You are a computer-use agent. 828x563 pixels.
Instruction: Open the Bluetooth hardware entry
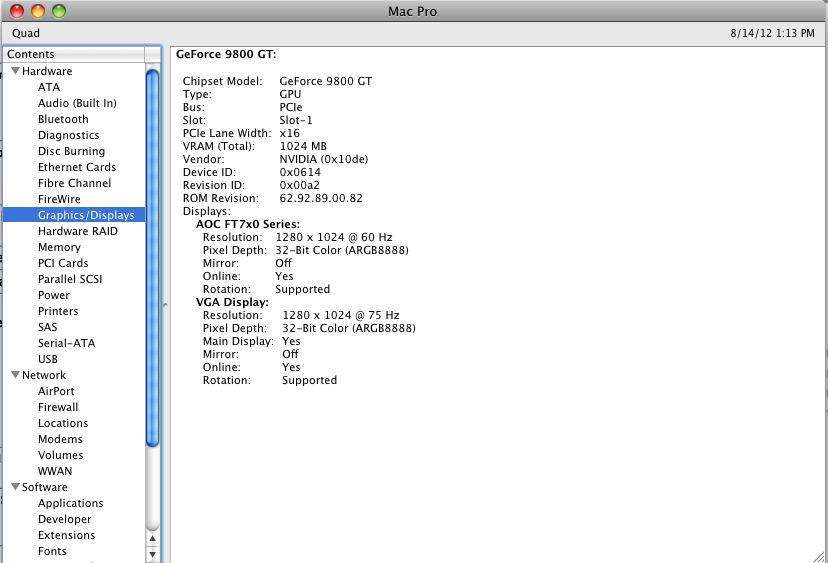[63, 119]
